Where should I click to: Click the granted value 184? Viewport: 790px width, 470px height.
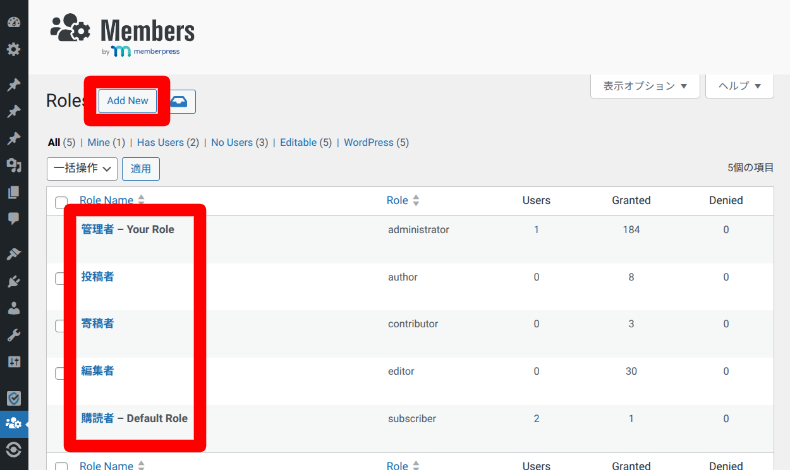[631, 230]
